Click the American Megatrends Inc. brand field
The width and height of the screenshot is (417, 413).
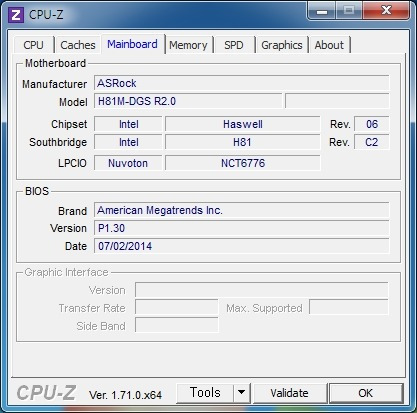tap(241, 210)
